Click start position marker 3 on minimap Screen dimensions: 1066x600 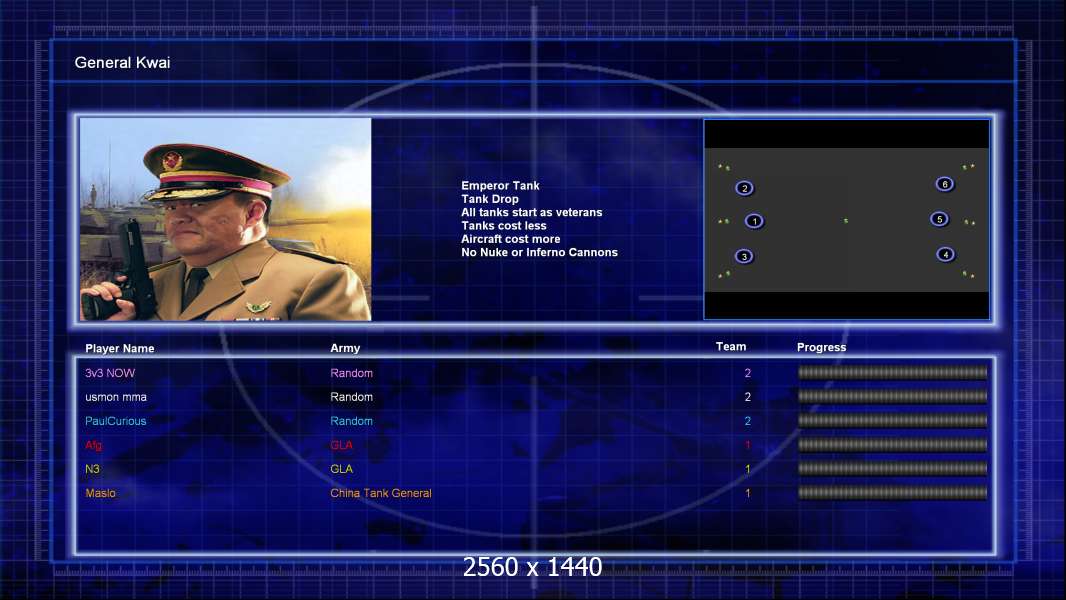click(x=744, y=256)
